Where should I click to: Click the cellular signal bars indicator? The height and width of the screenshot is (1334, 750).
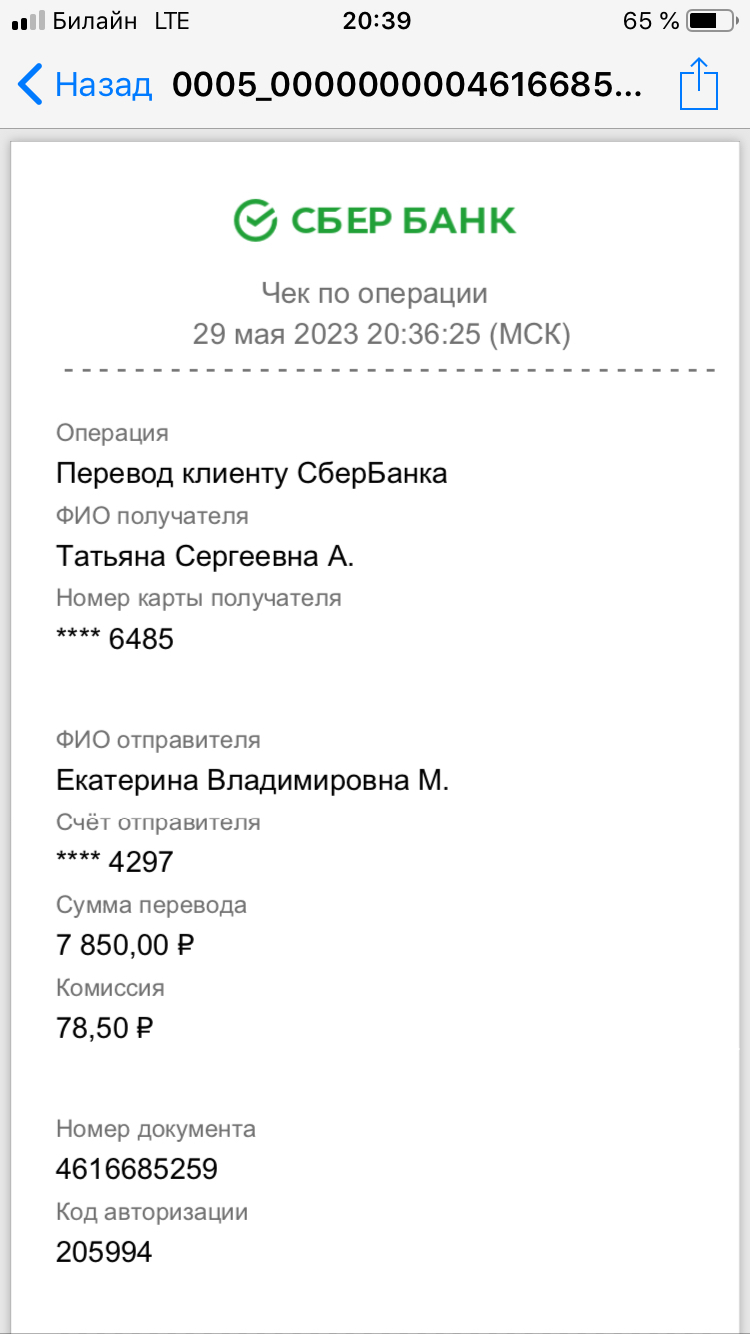28,21
